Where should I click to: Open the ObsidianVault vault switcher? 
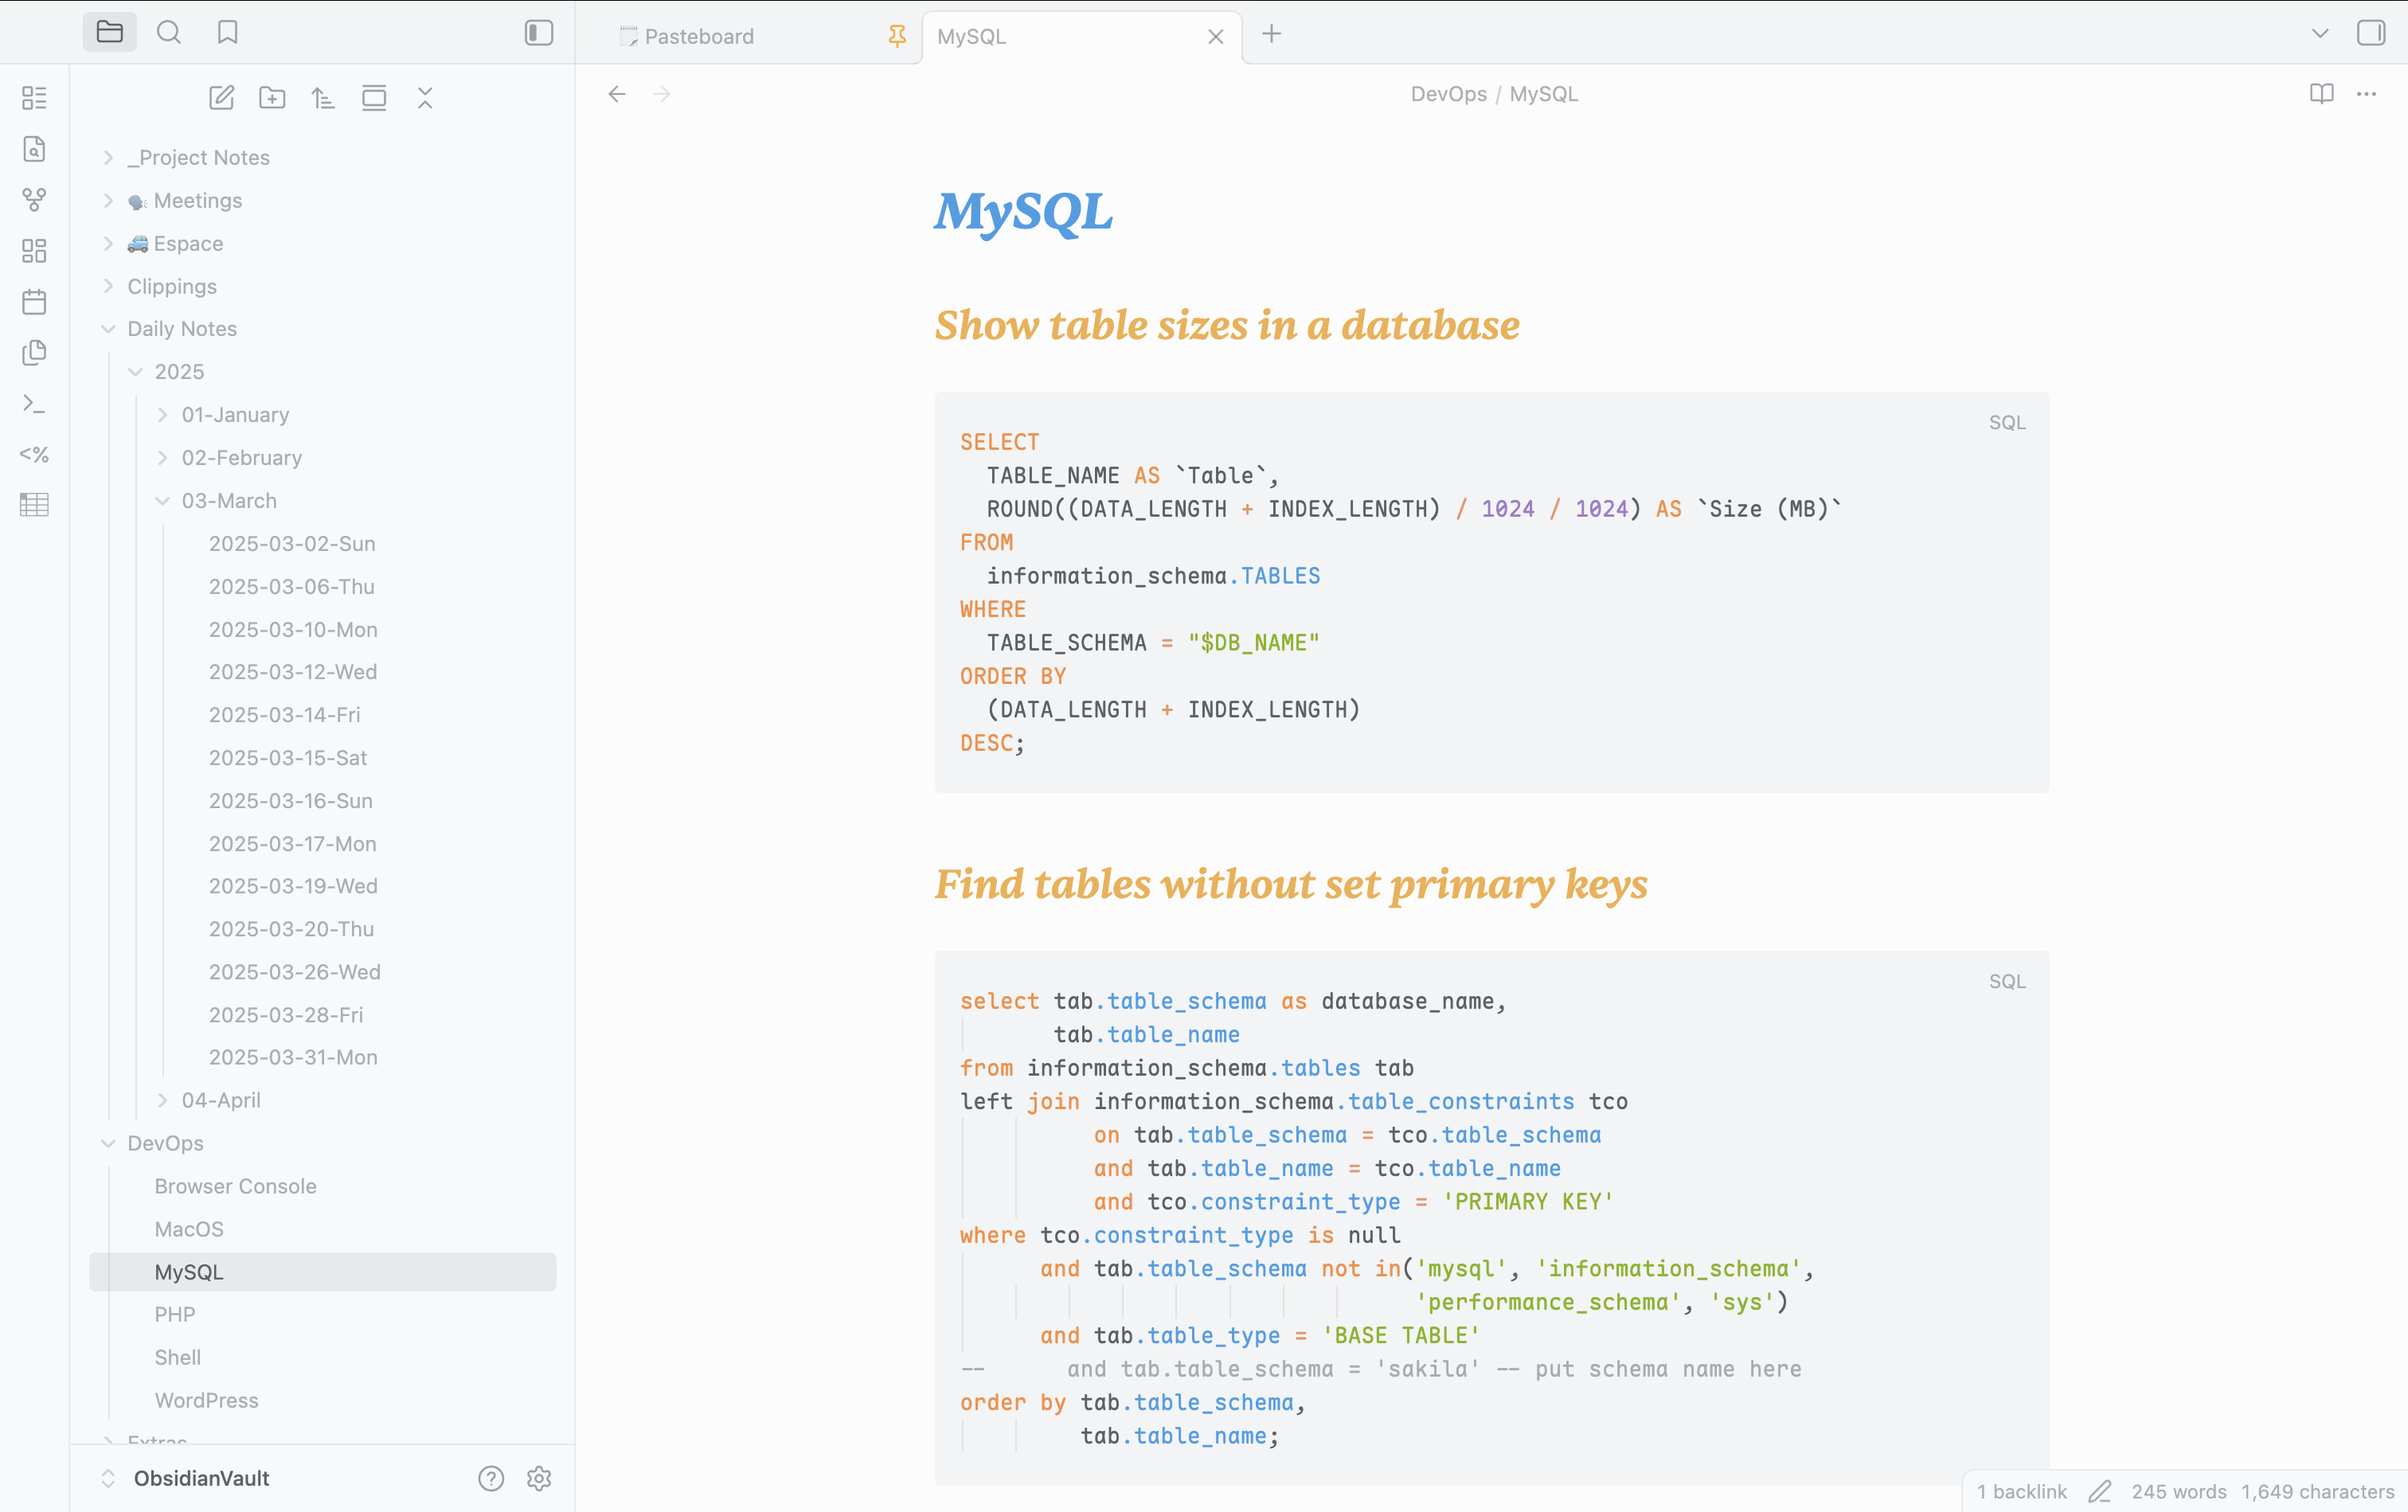click(186, 1479)
